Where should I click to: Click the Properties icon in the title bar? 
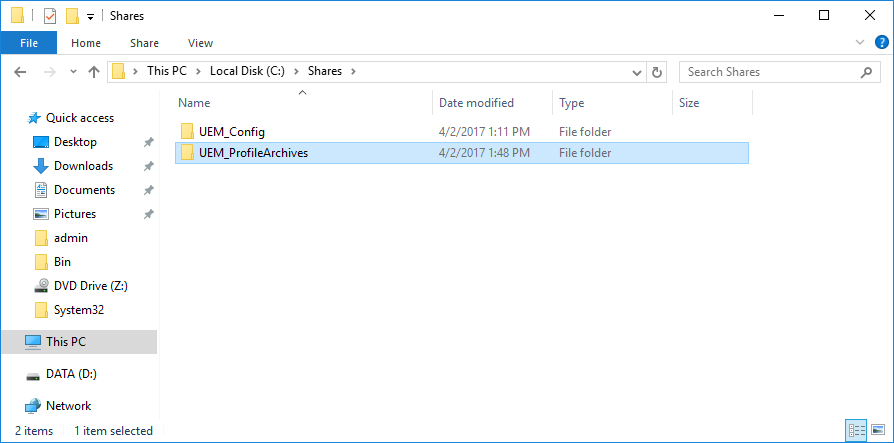[50, 16]
